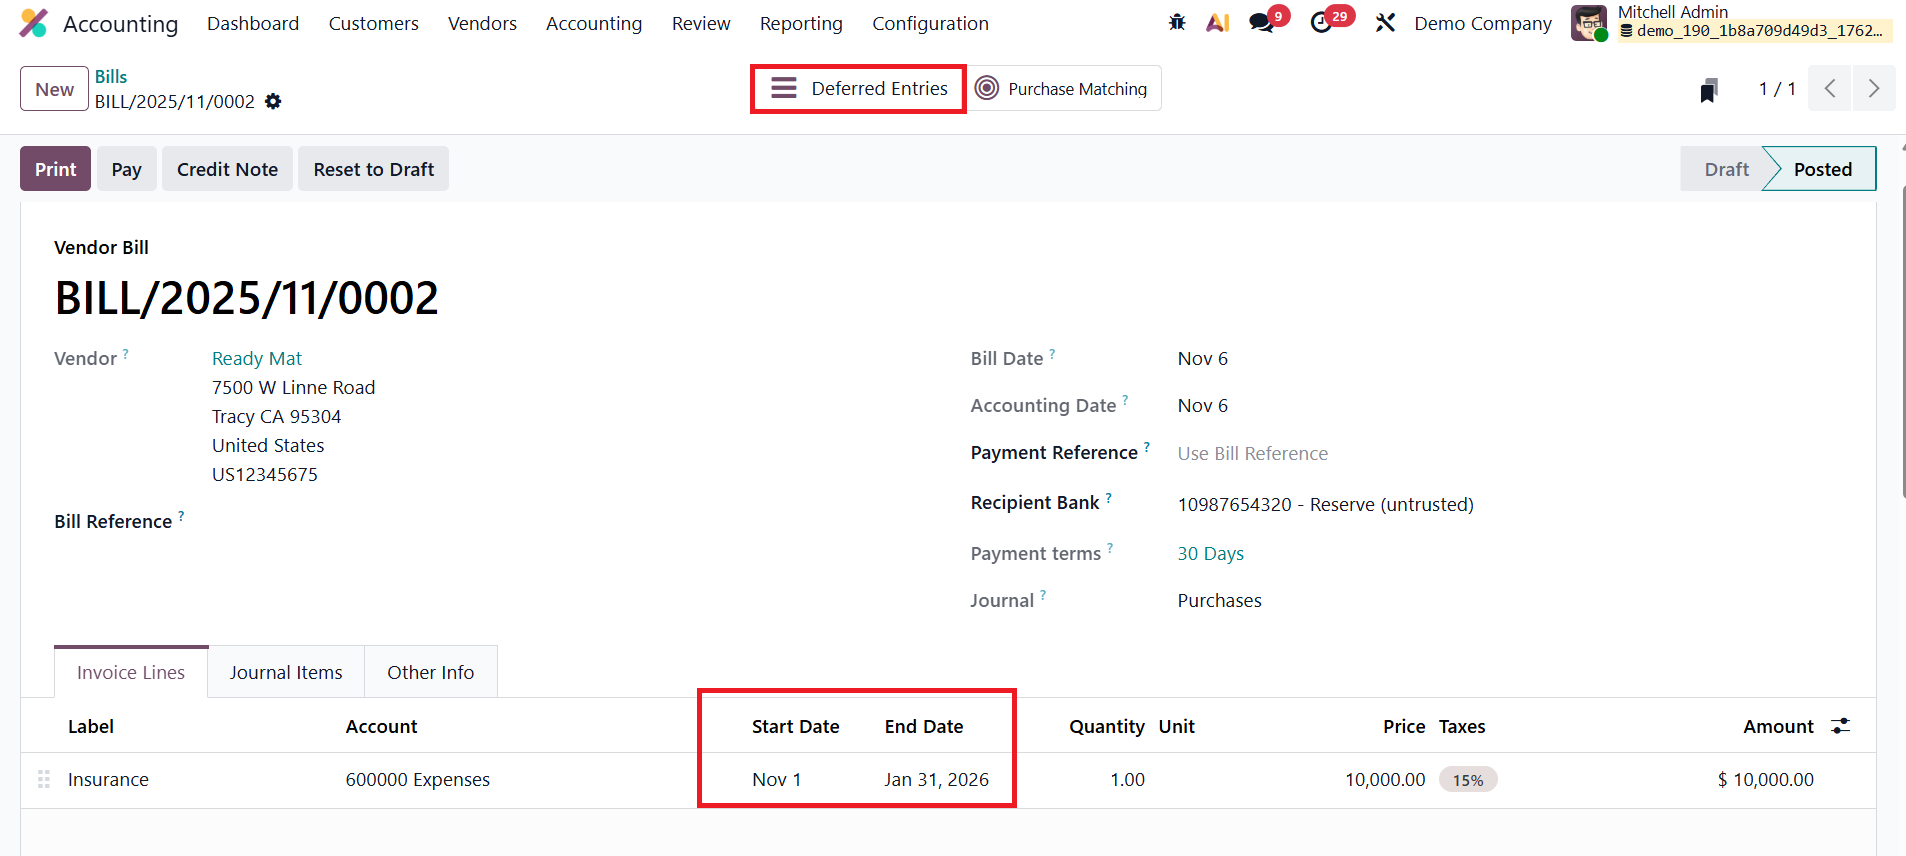Open the Ready Mat vendor link
The height and width of the screenshot is (856, 1906).
(x=257, y=358)
